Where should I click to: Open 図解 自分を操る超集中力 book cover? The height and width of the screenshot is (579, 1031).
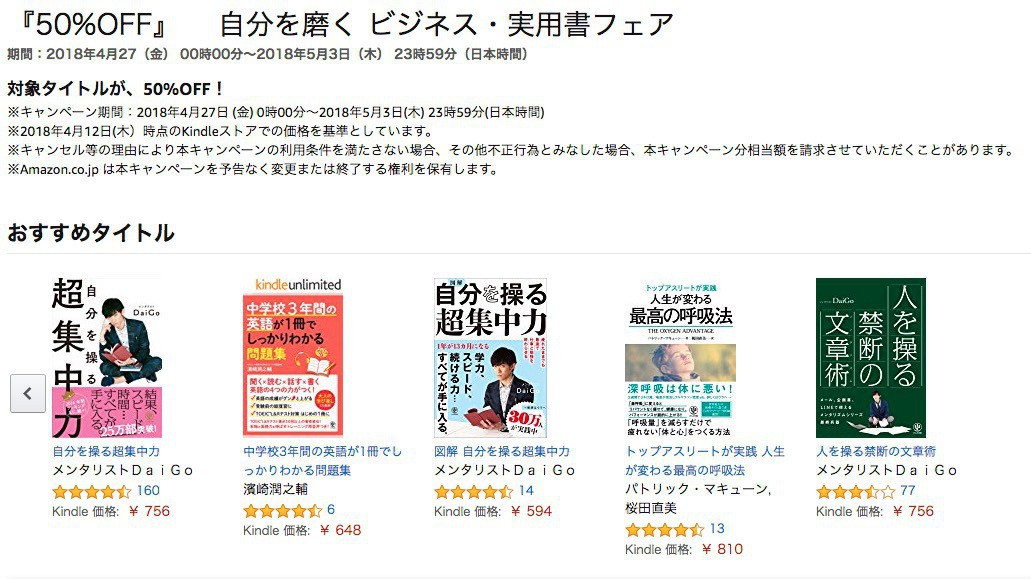491,358
